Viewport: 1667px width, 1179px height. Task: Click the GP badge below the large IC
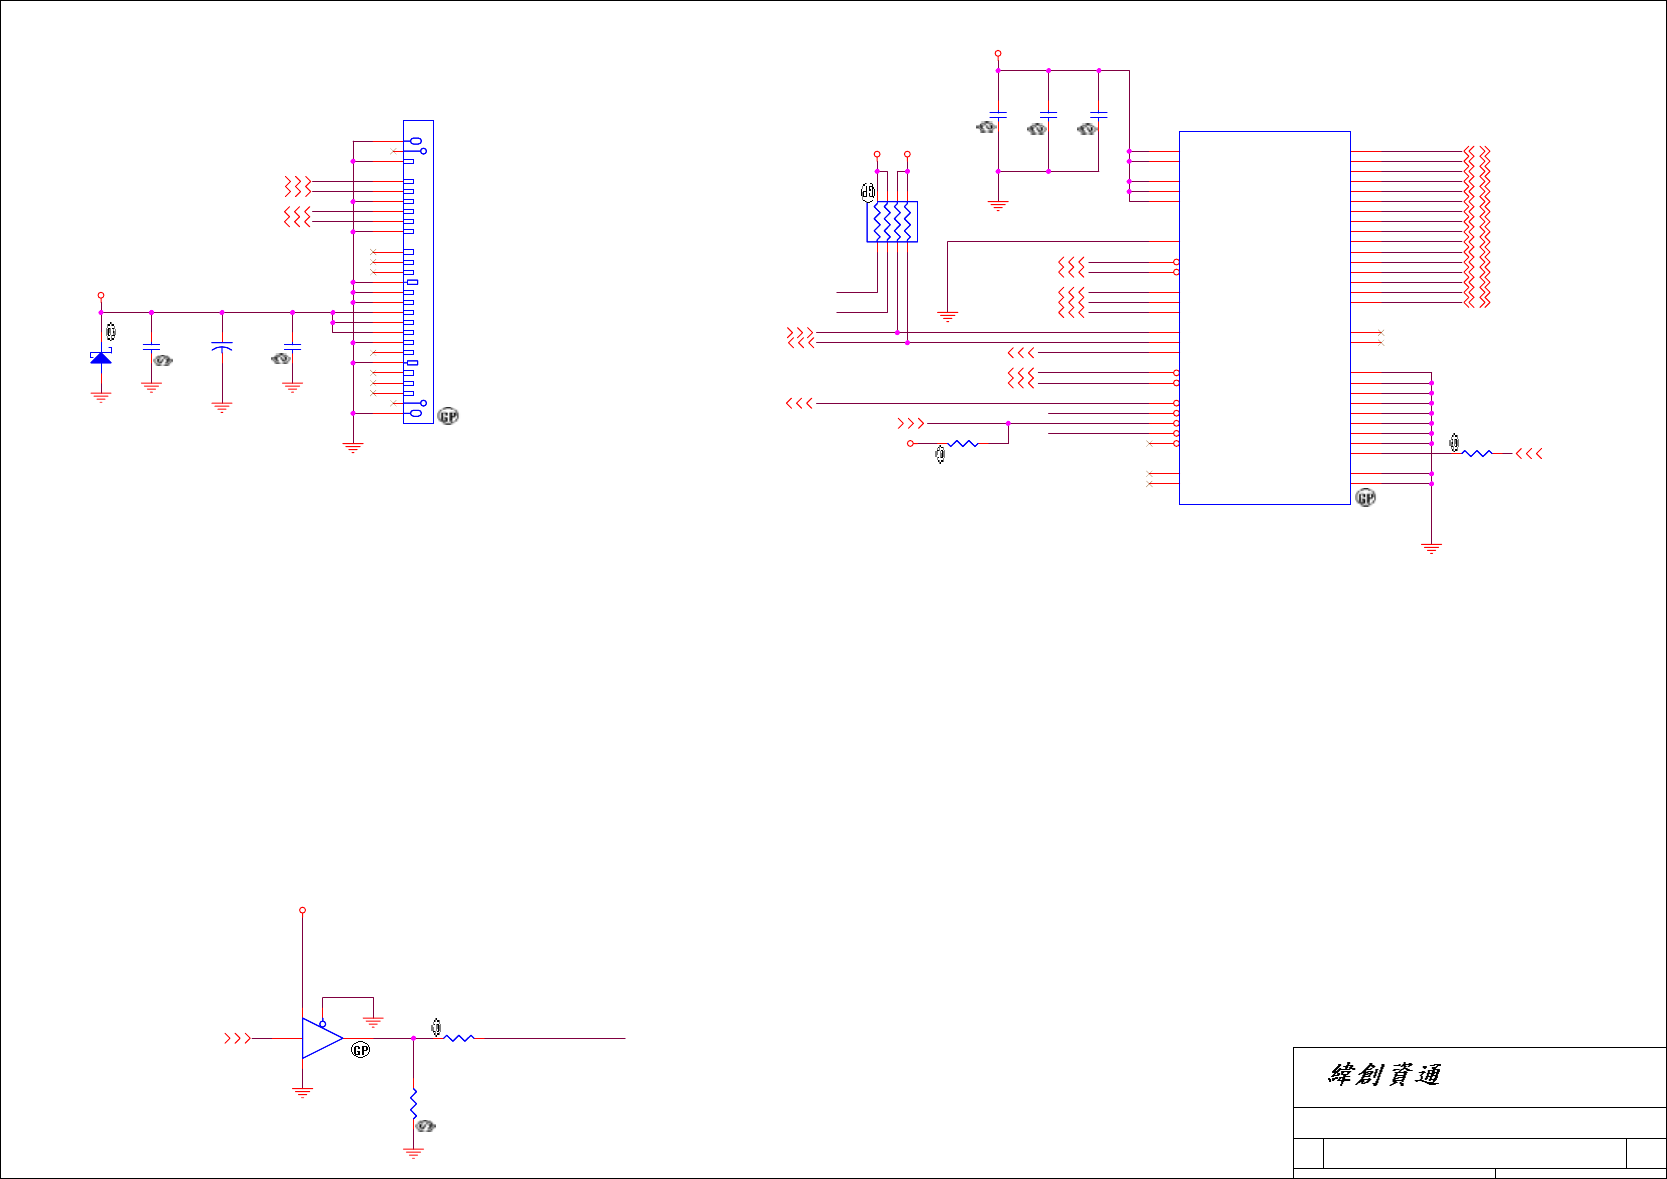pyautogui.click(x=1365, y=497)
